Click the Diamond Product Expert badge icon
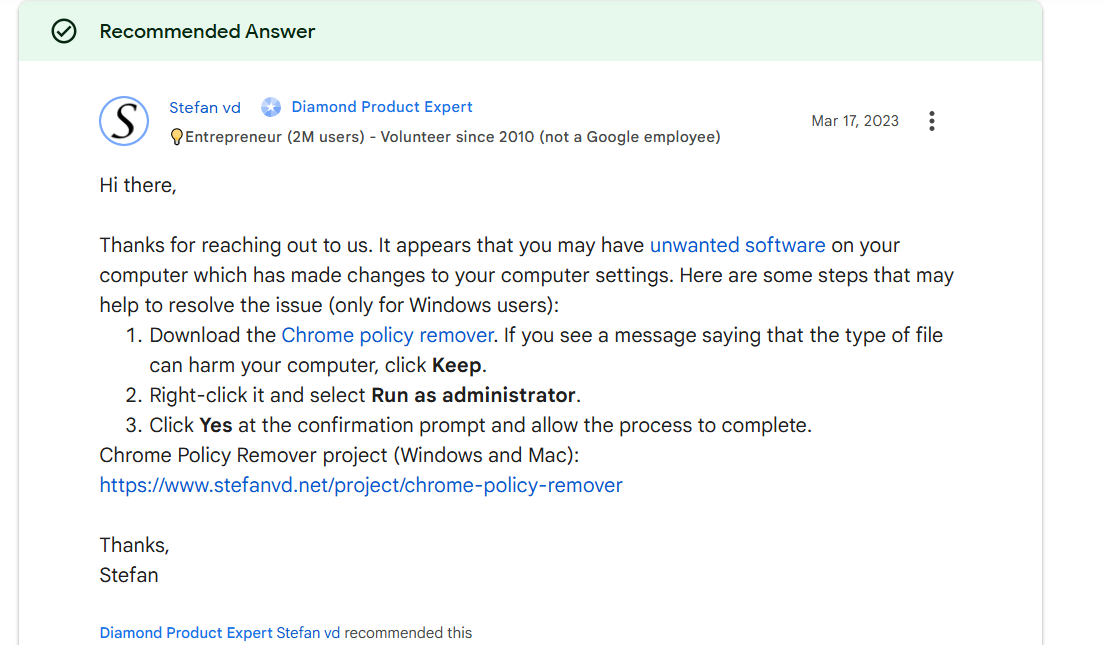The width and height of the screenshot is (1104, 645). (271, 107)
